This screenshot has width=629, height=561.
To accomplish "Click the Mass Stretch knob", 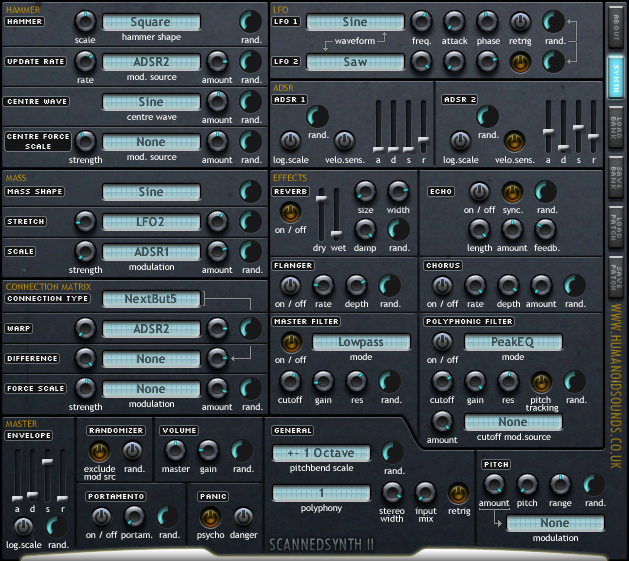I will (x=85, y=222).
